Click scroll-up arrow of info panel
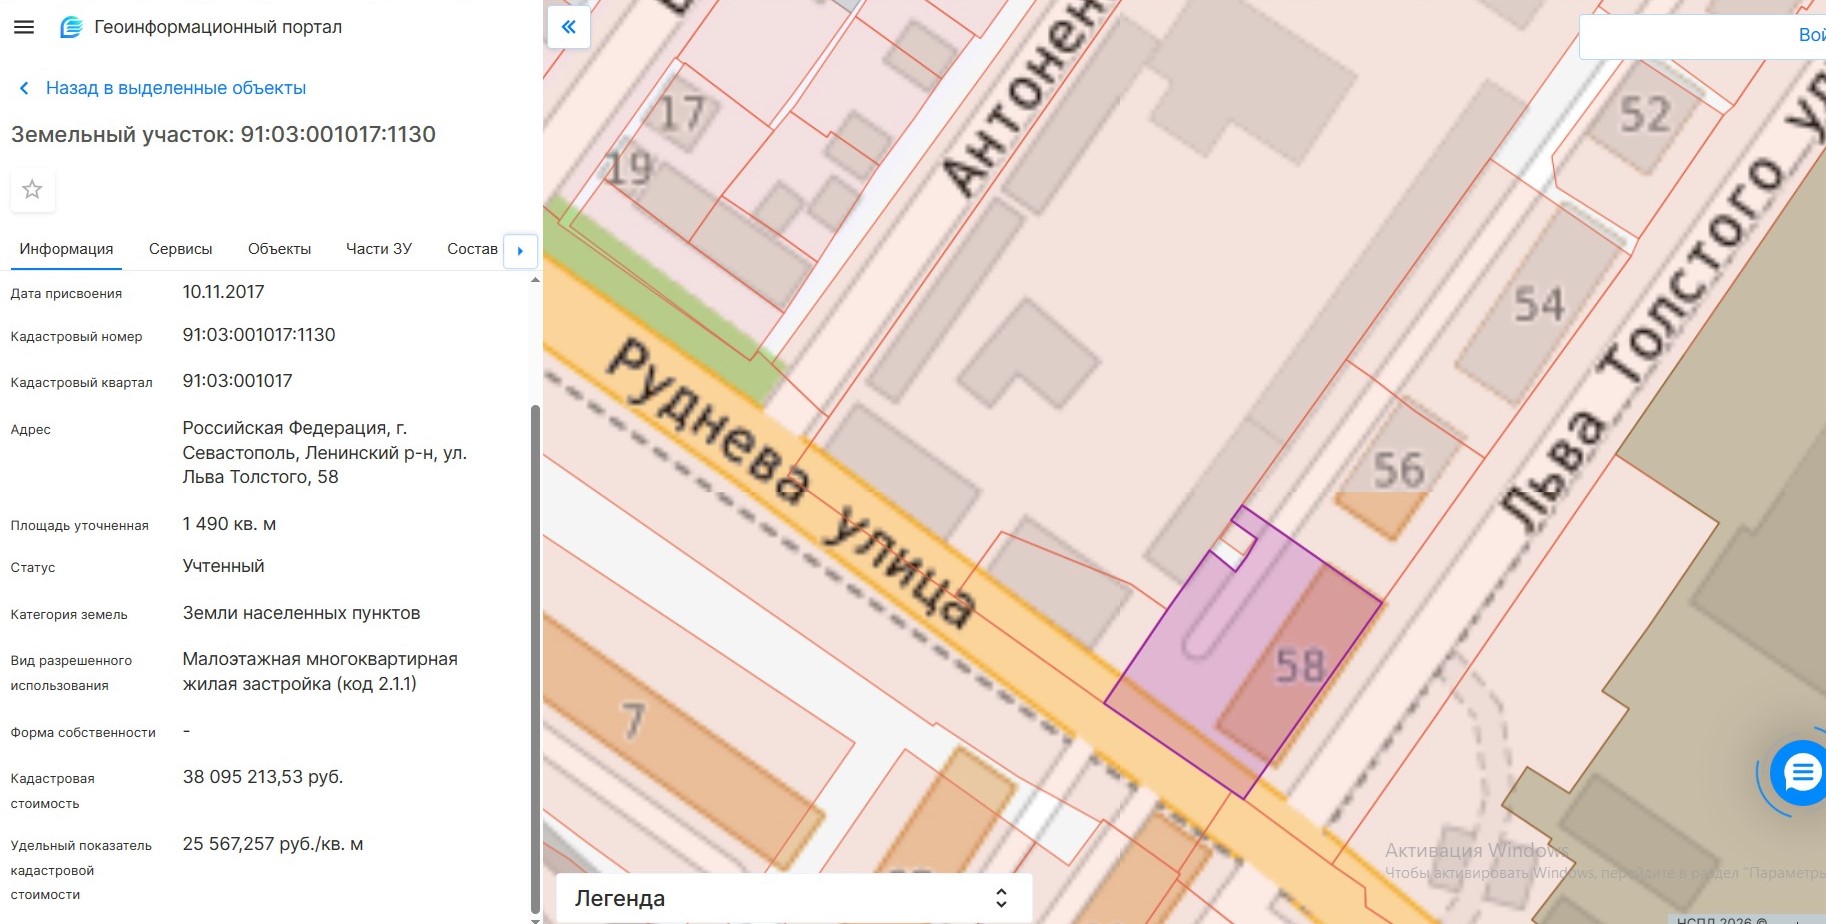 coord(535,280)
